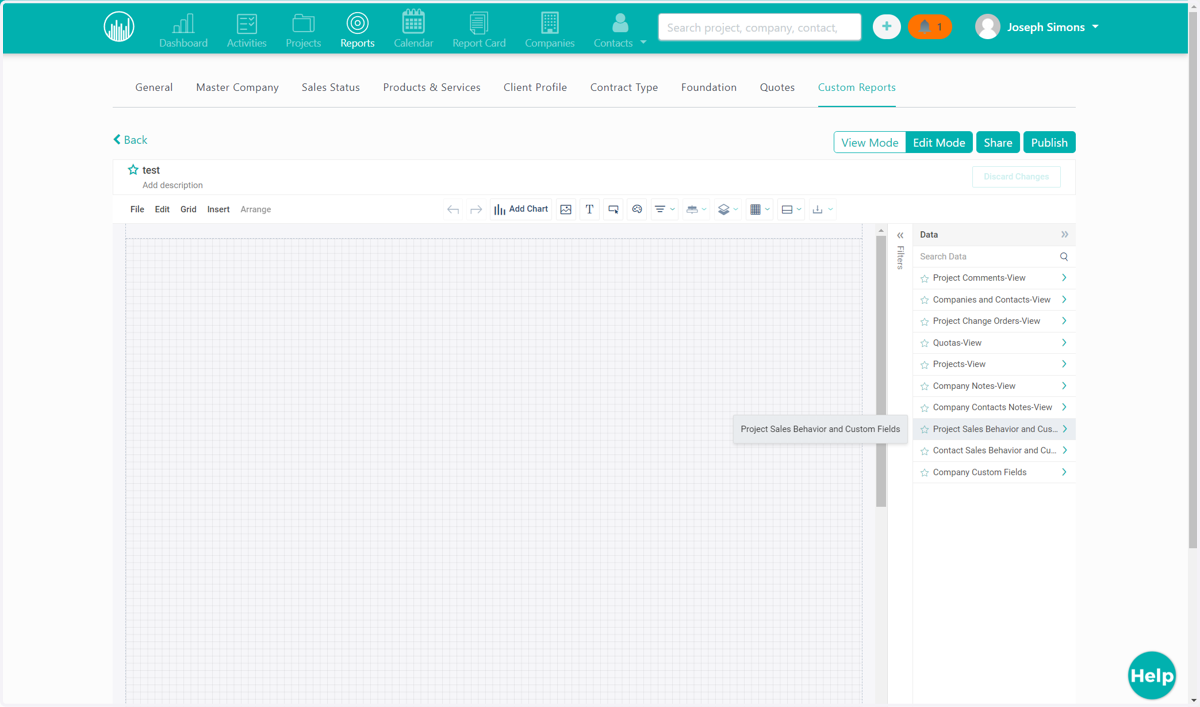The height and width of the screenshot is (707, 1200).
Task: Insert a text box with T icon
Action: [589, 209]
